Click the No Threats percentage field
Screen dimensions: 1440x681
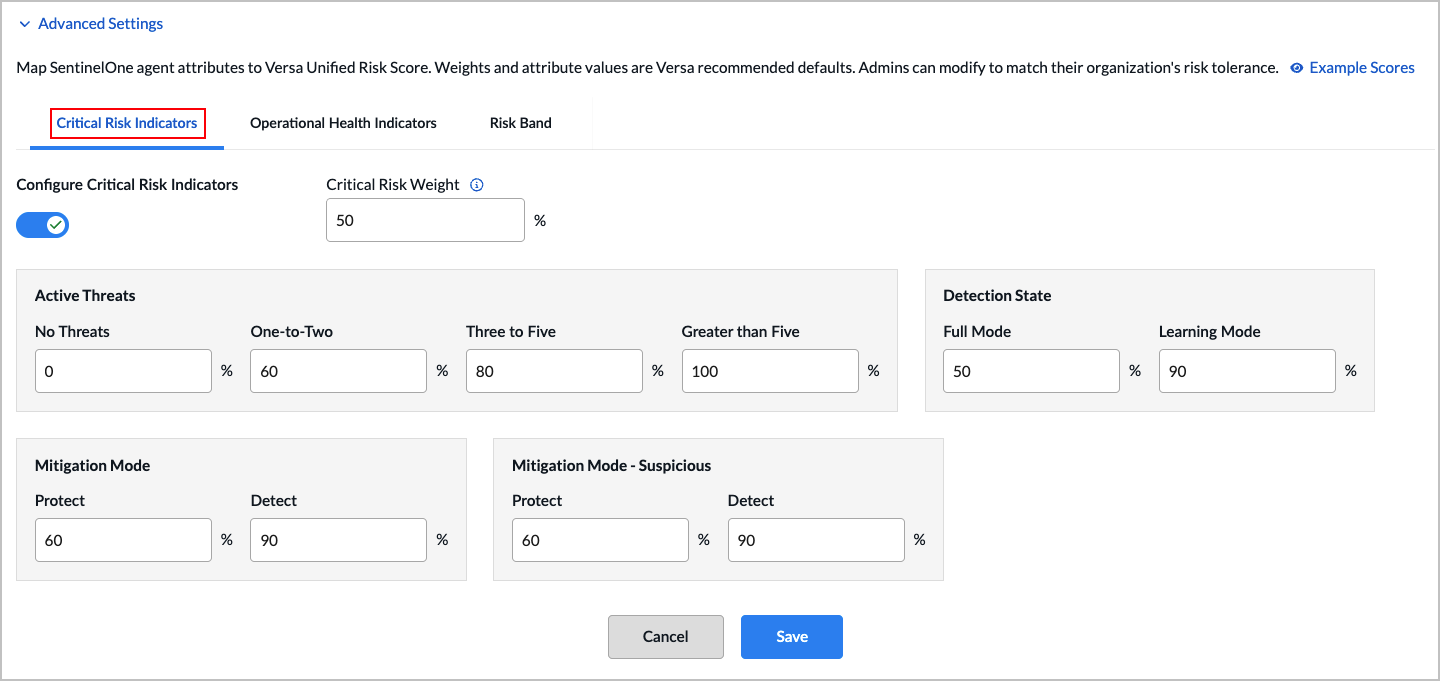click(123, 371)
